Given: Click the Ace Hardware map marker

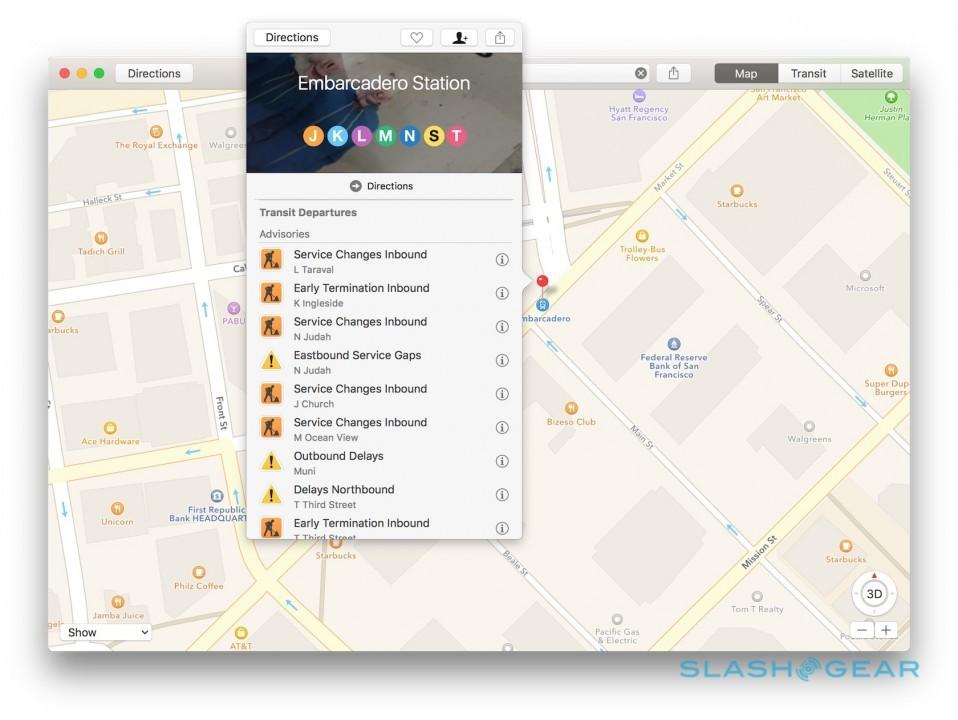Looking at the screenshot, I should pos(110,427).
